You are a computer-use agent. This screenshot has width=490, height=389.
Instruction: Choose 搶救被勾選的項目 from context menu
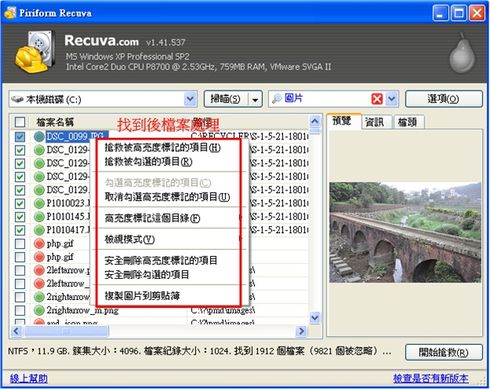(x=148, y=162)
